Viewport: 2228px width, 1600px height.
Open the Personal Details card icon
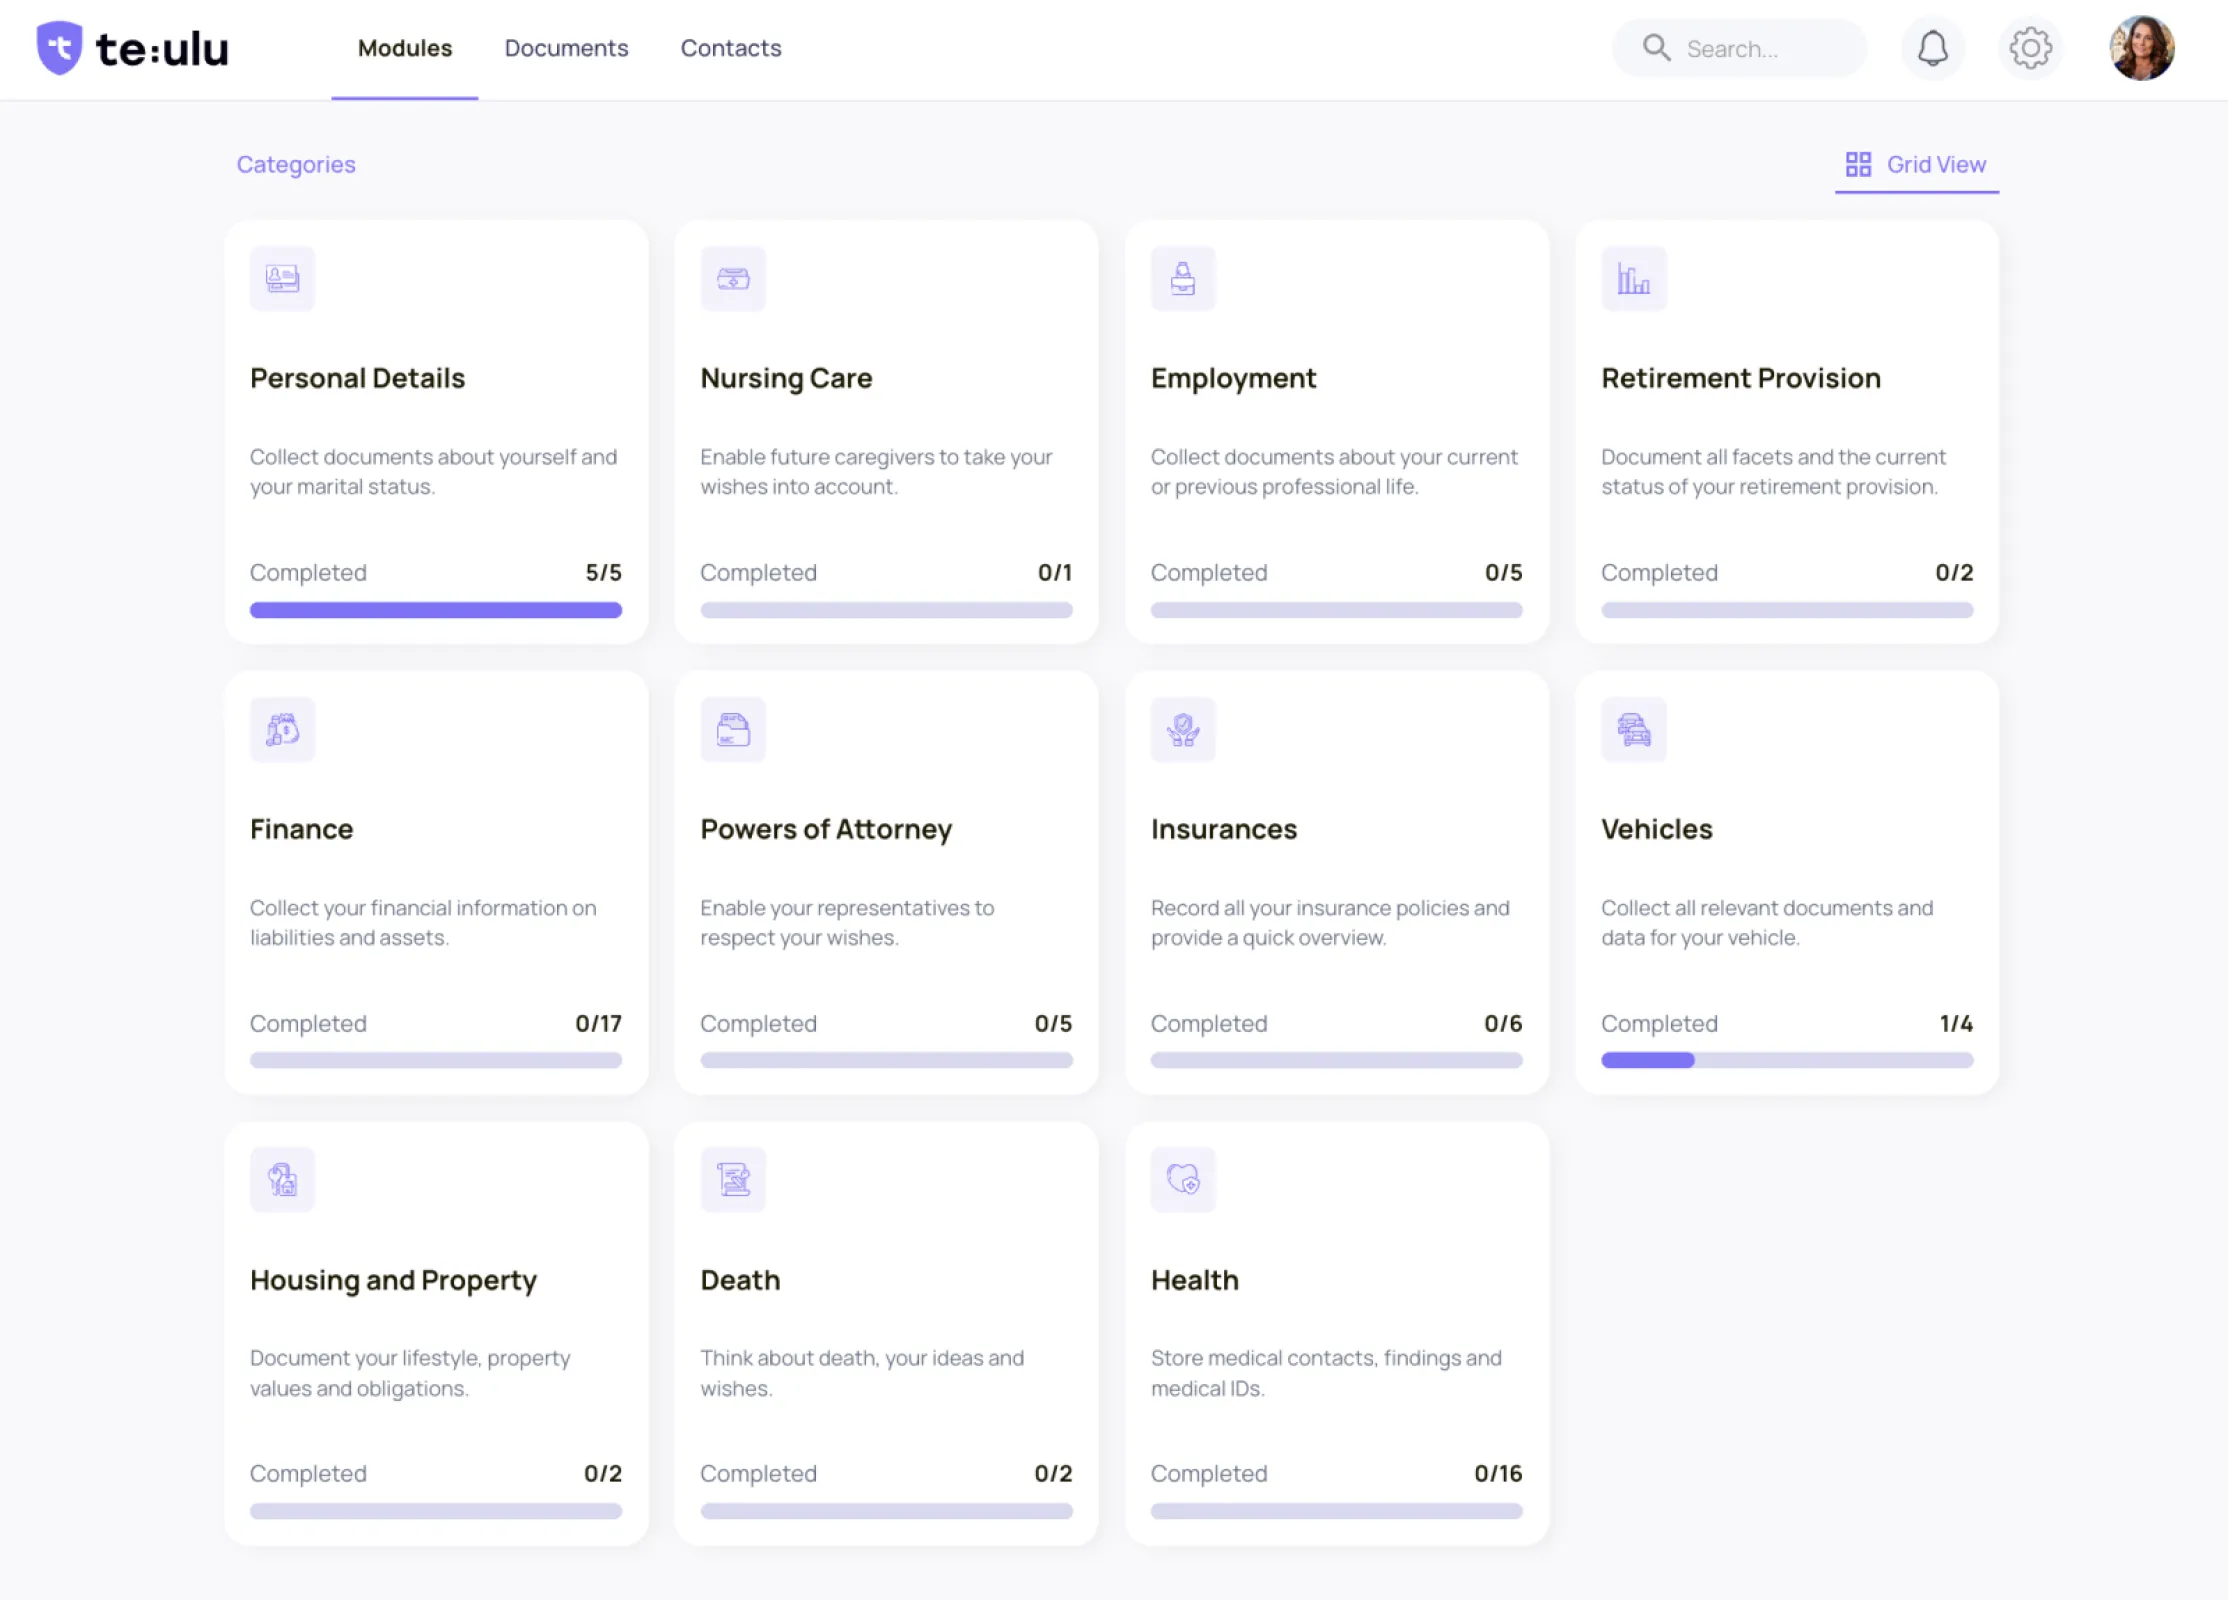282,279
